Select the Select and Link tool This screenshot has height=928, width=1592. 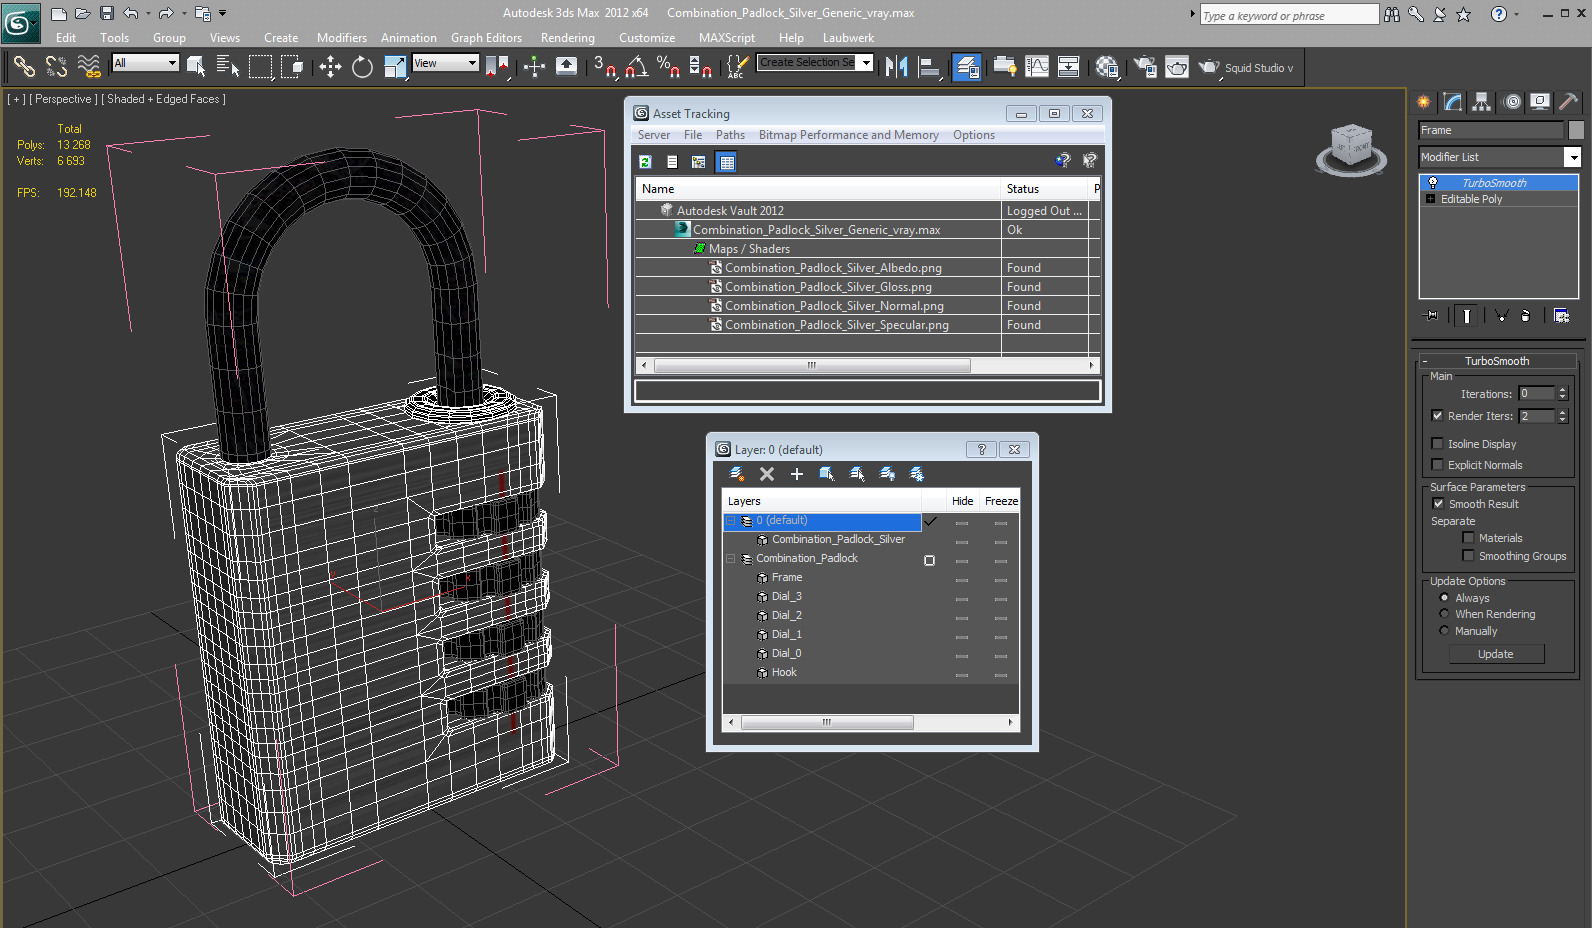[x=24, y=67]
